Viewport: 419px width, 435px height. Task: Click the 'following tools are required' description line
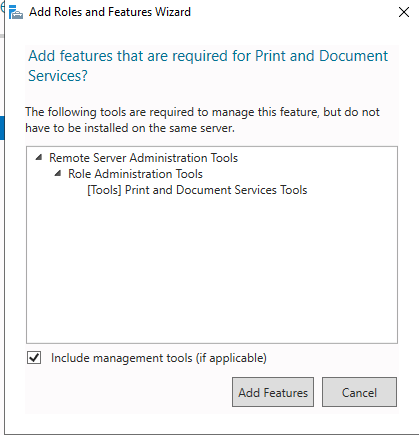[x=202, y=112]
